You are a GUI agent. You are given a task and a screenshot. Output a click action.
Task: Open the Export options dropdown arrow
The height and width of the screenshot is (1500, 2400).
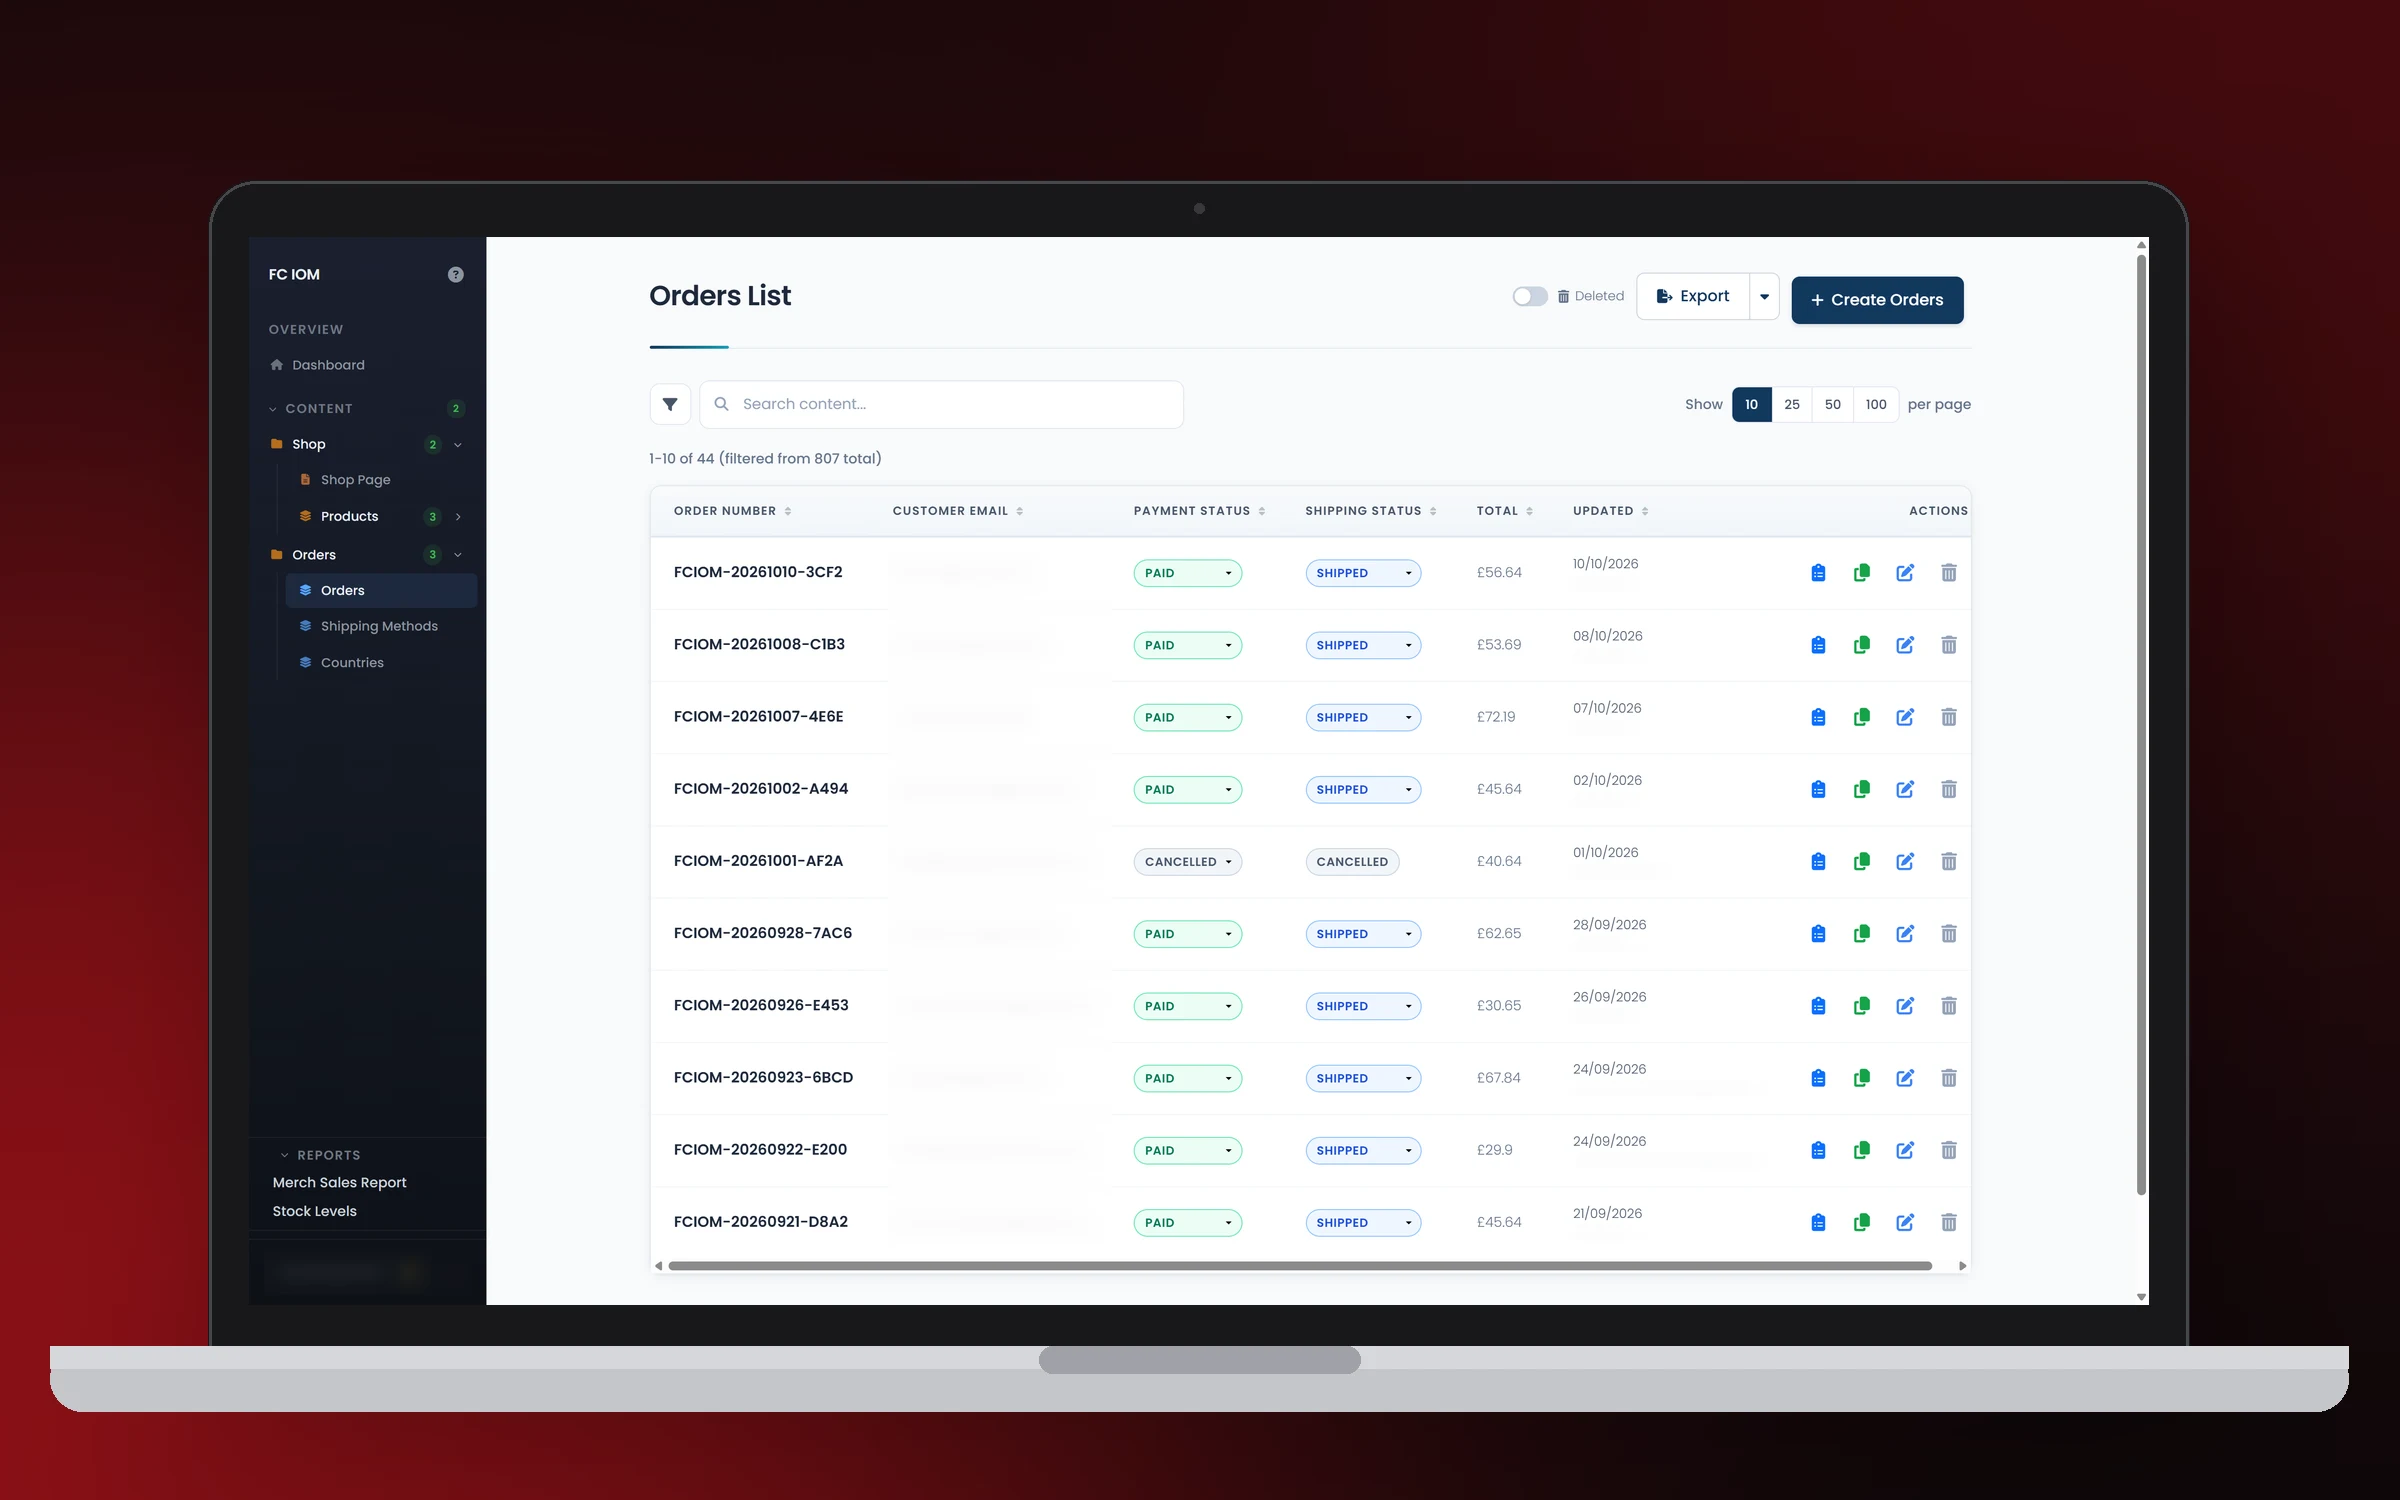(x=1764, y=296)
